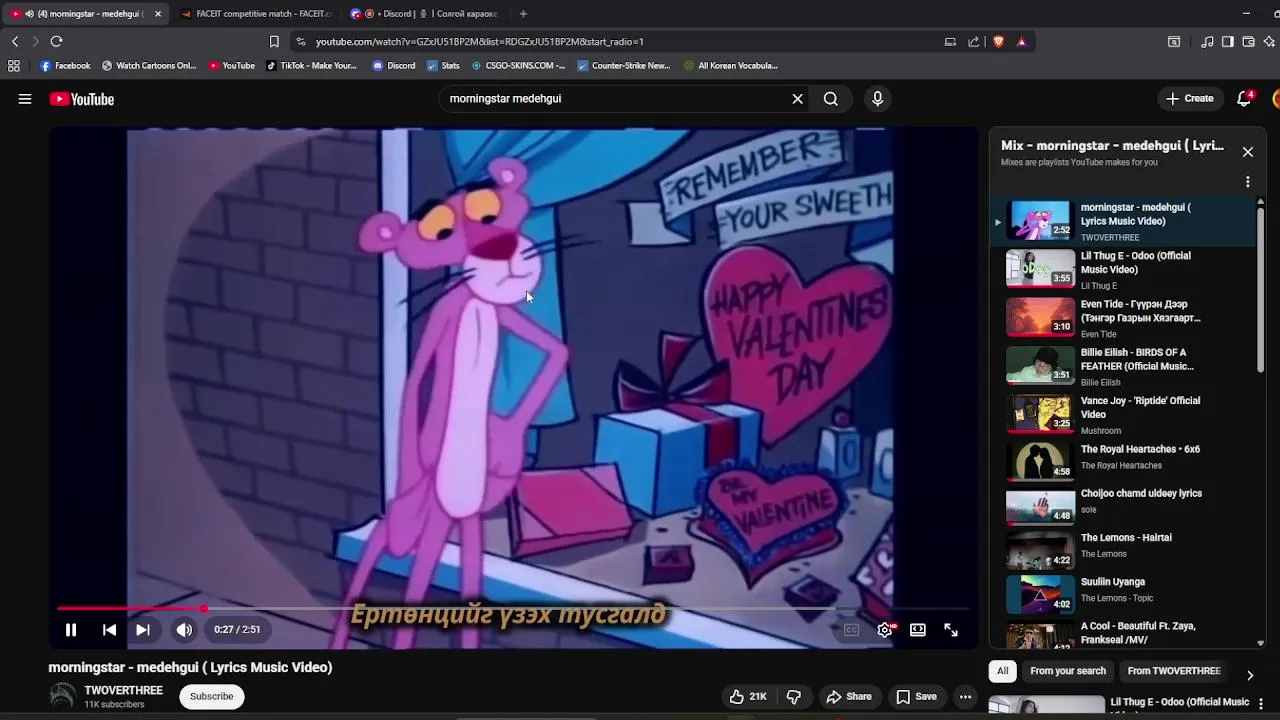Open Brave Shields lion icon
The width and height of the screenshot is (1280, 720).
click(998, 41)
